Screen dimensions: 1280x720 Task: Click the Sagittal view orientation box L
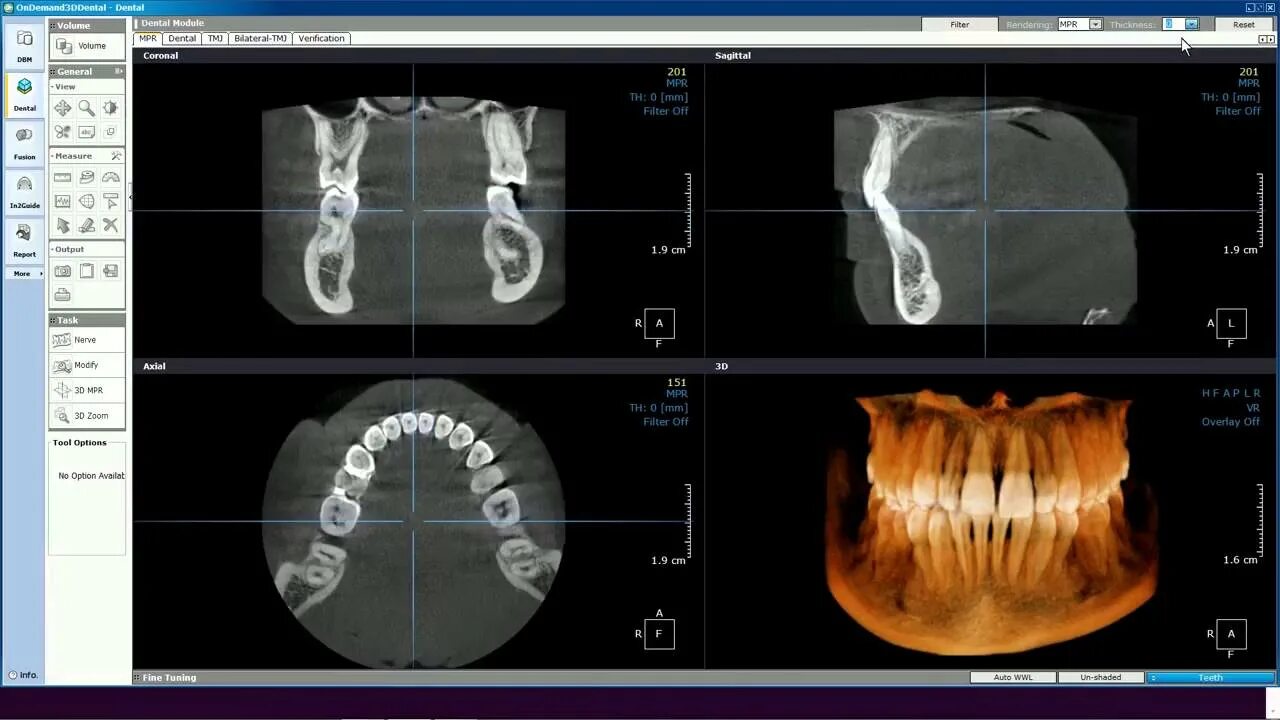[x=1231, y=323]
